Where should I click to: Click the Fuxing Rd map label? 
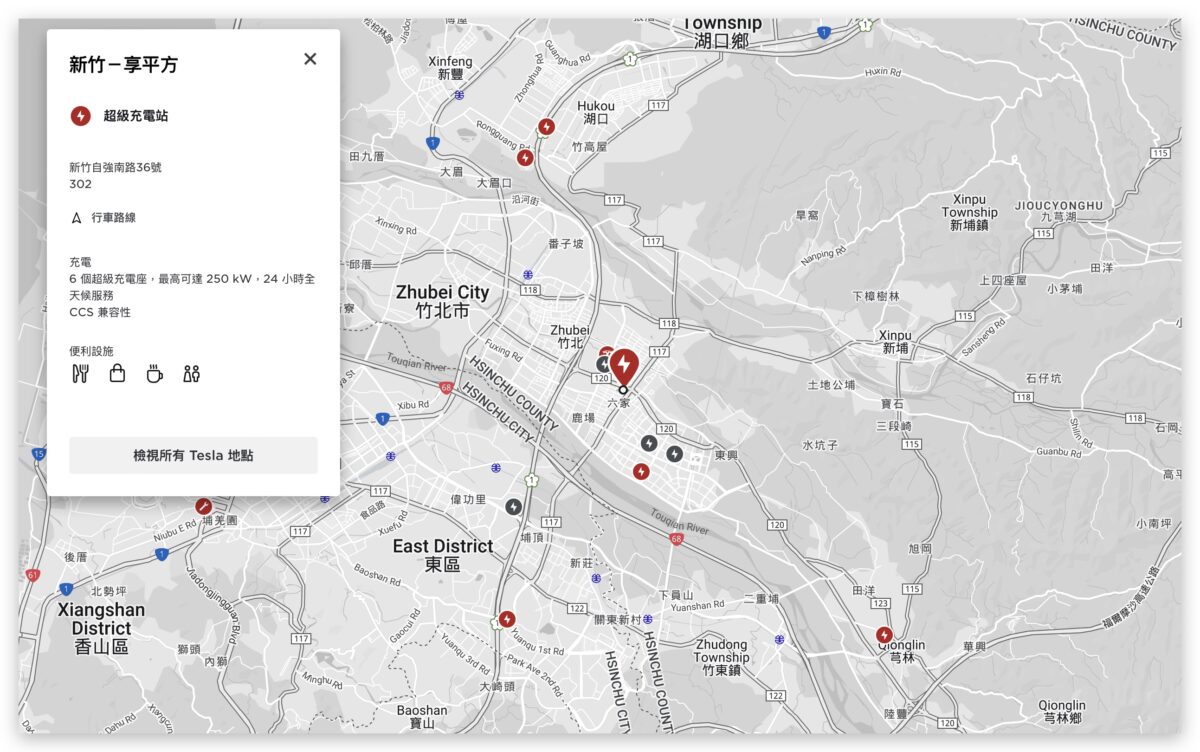(504, 352)
